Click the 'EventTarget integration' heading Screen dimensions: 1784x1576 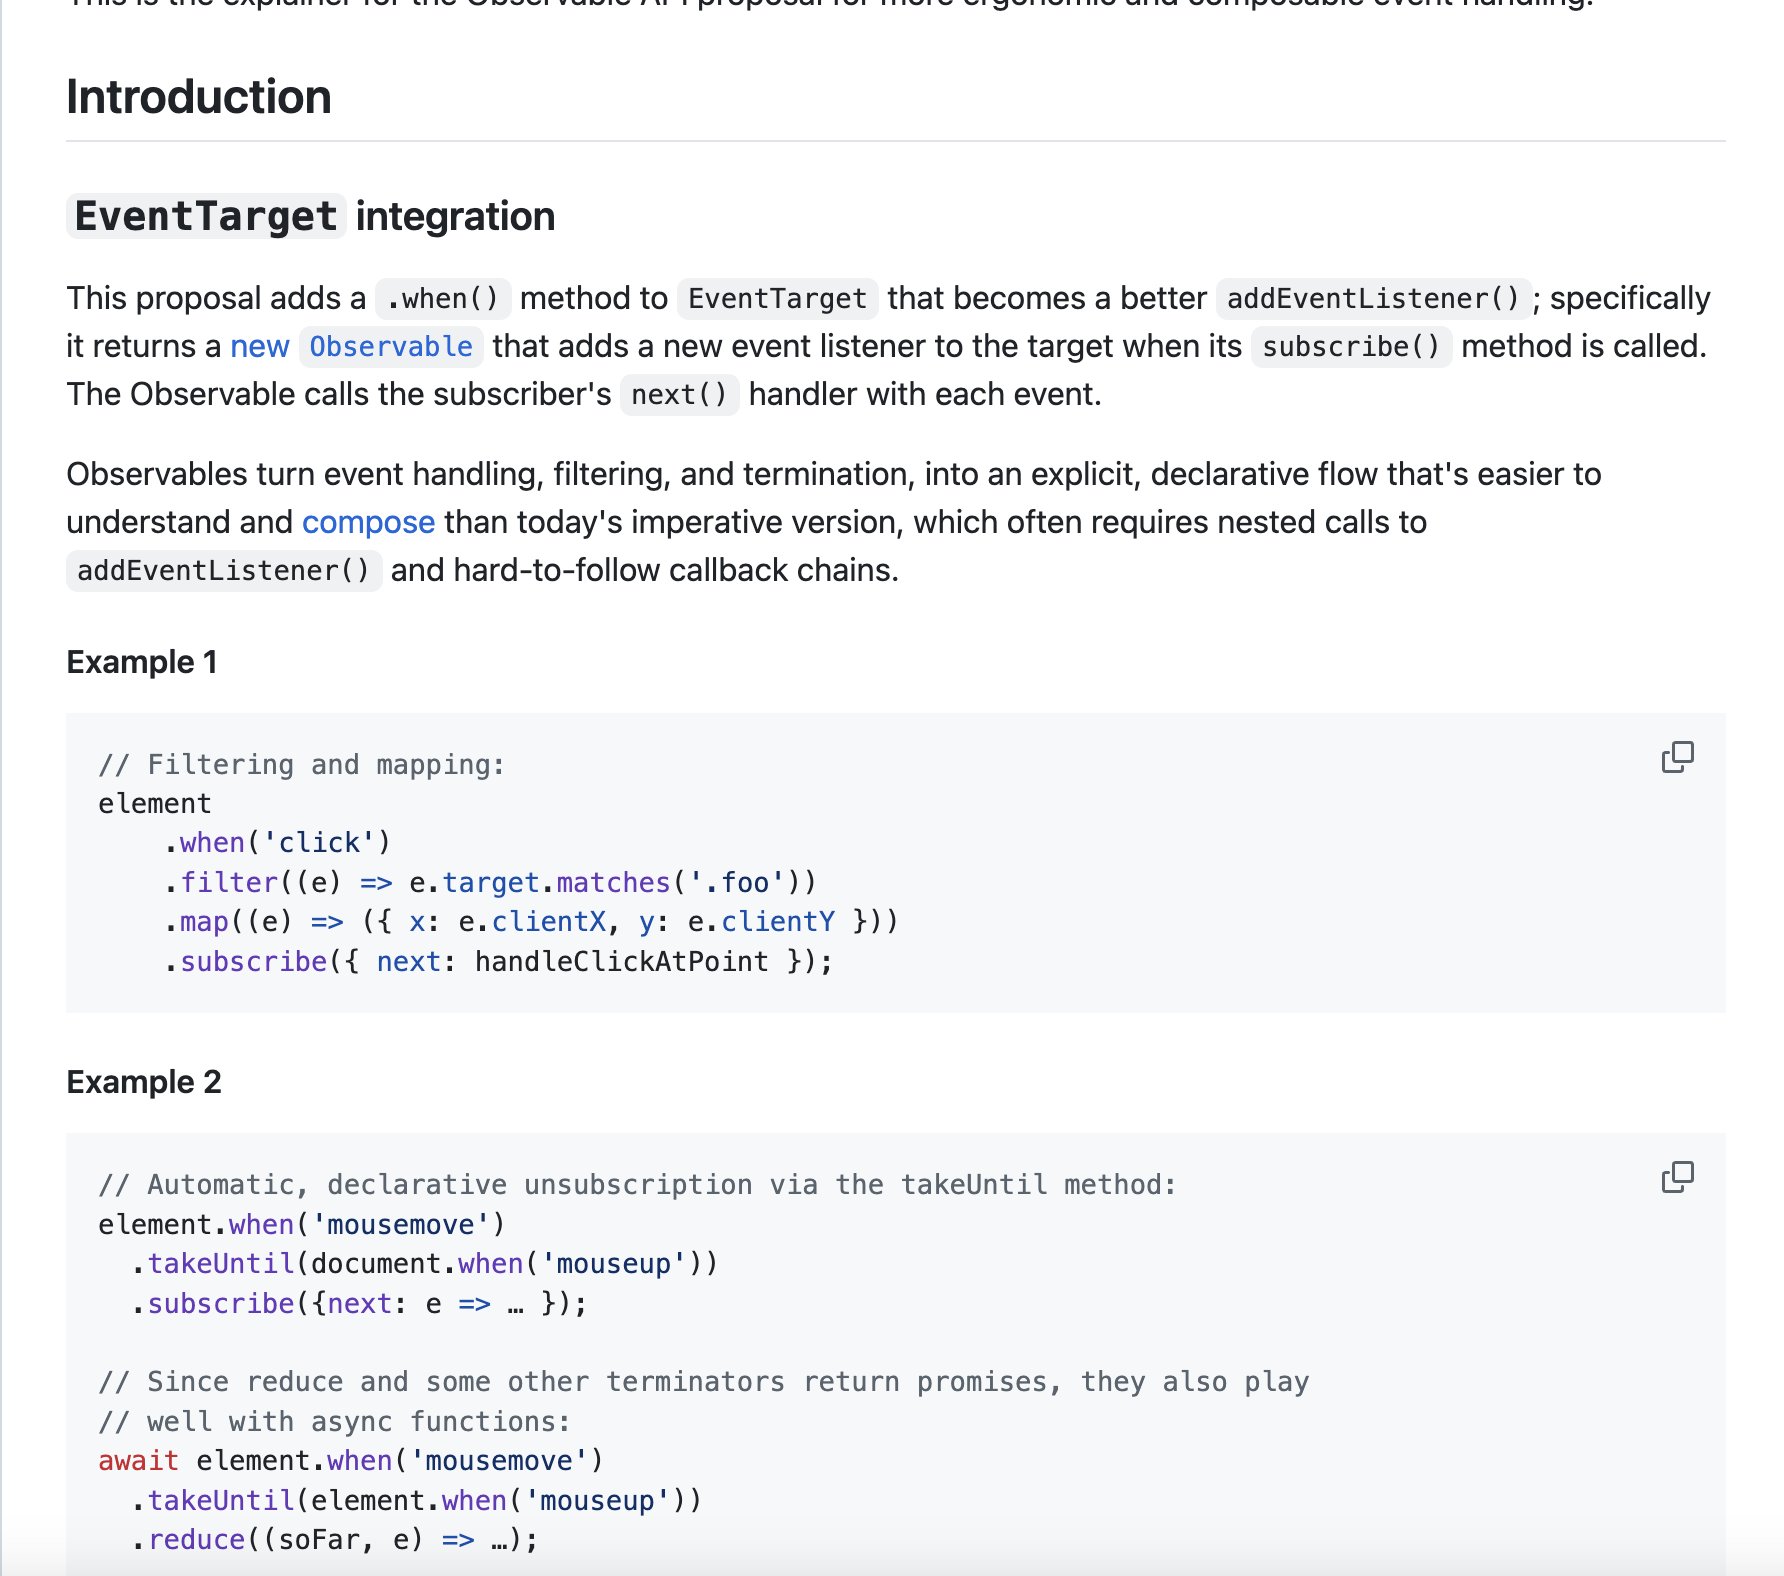pos(311,216)
